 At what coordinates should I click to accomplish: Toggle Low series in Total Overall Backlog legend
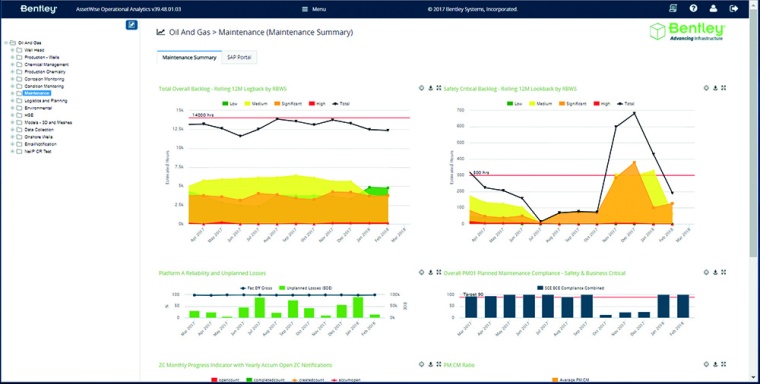(x=229, y=104)
